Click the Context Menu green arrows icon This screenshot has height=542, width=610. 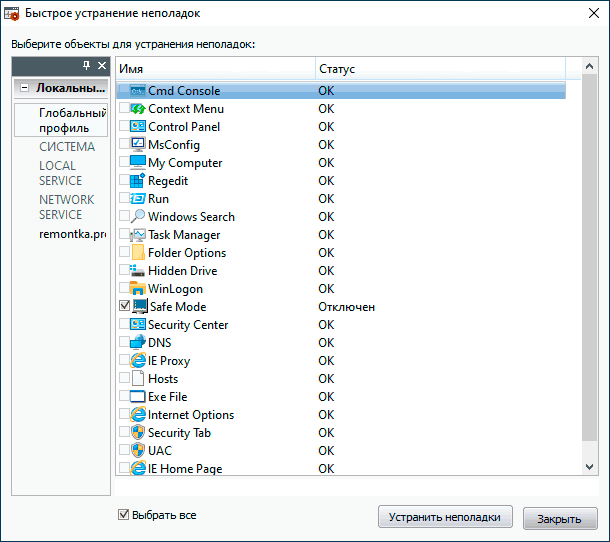pyautogui.click(x=138, y=109)
